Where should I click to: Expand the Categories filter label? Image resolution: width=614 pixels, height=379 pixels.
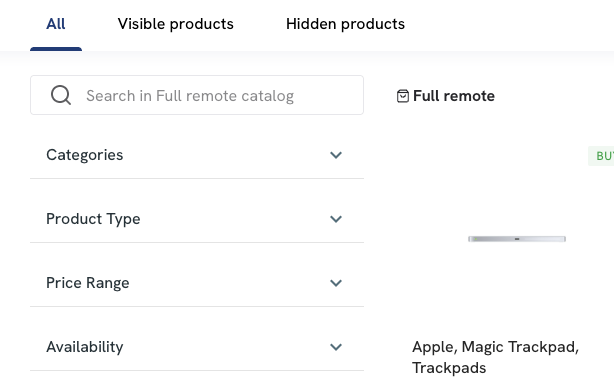point(85,155)
